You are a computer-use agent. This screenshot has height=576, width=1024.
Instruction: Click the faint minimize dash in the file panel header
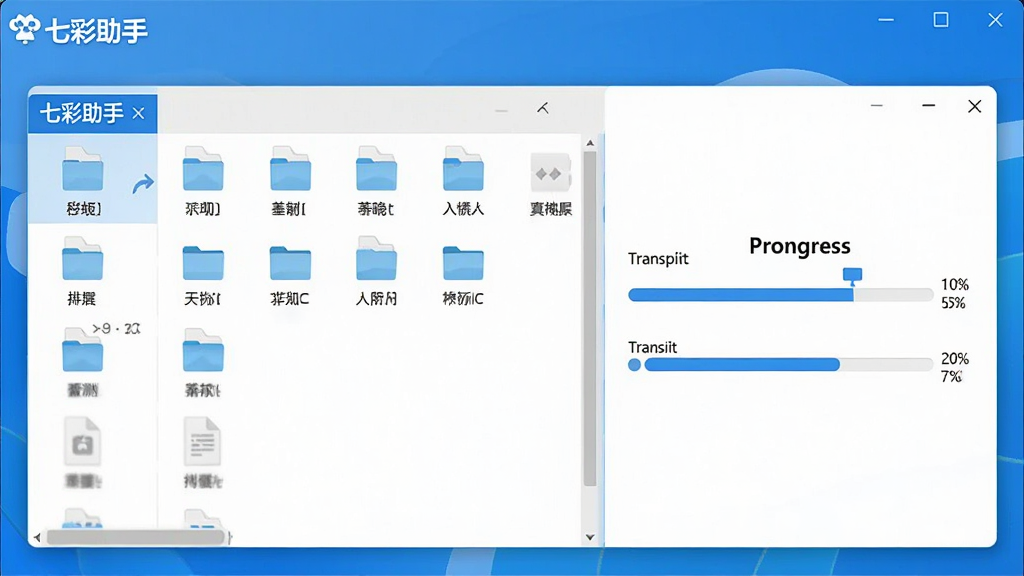coord(501,111)
